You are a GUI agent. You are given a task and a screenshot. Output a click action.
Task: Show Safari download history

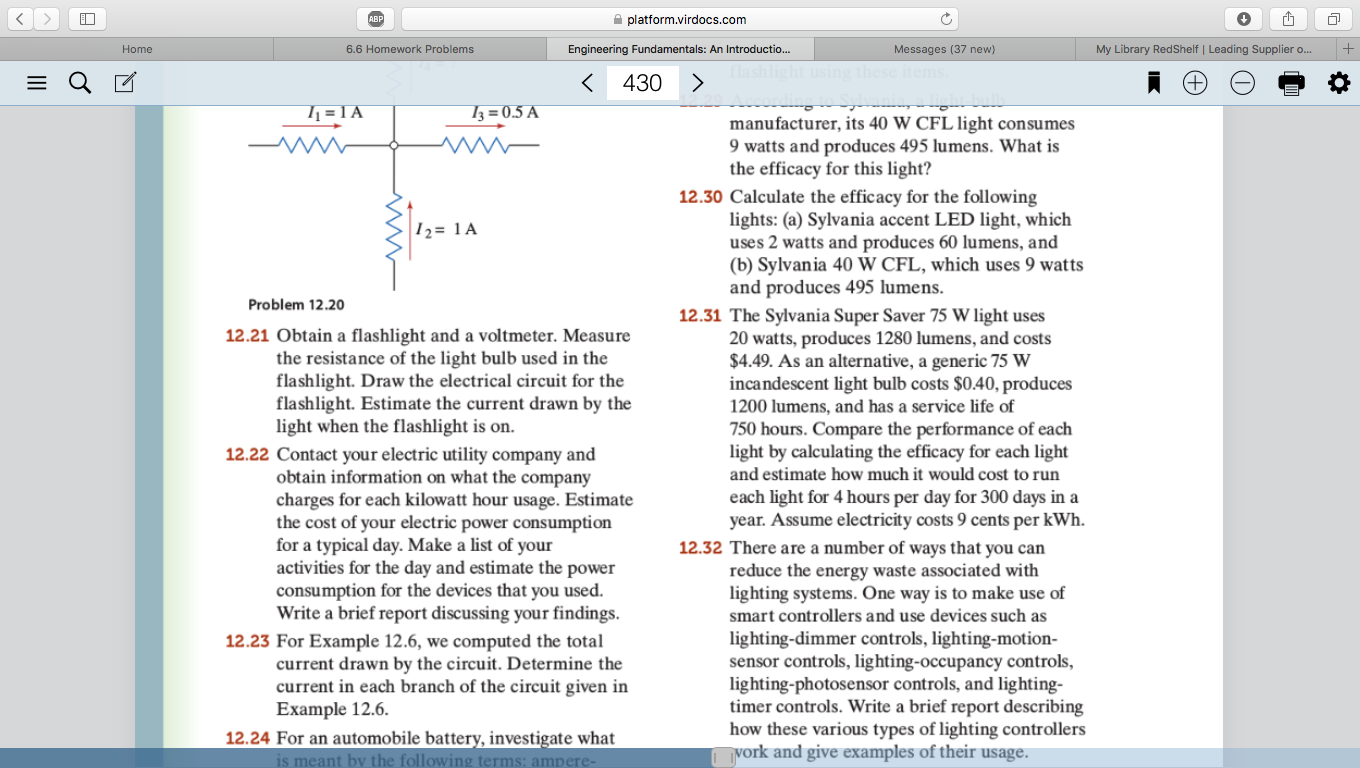coord(1243,17)
